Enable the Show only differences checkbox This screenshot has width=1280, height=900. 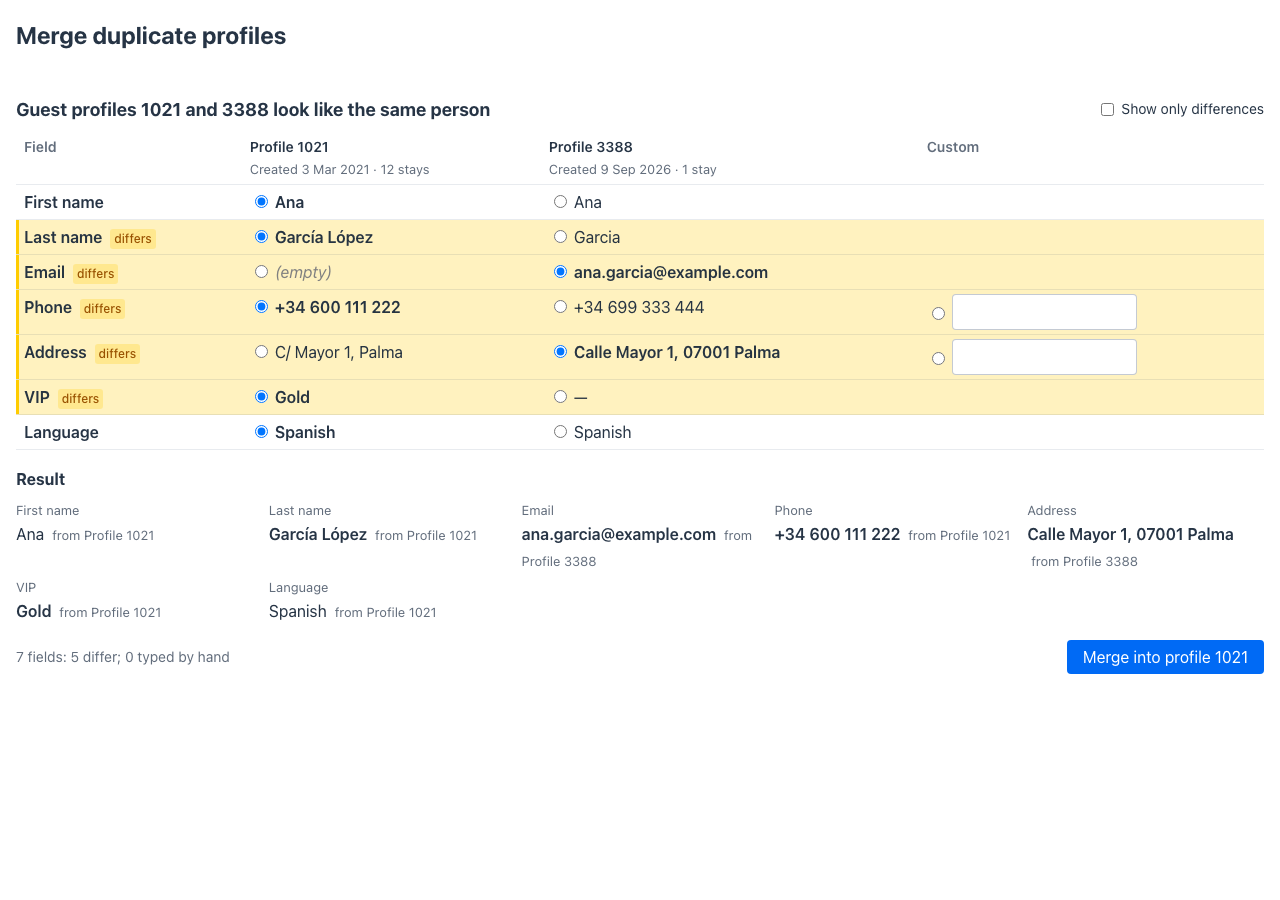(1107, 109)
